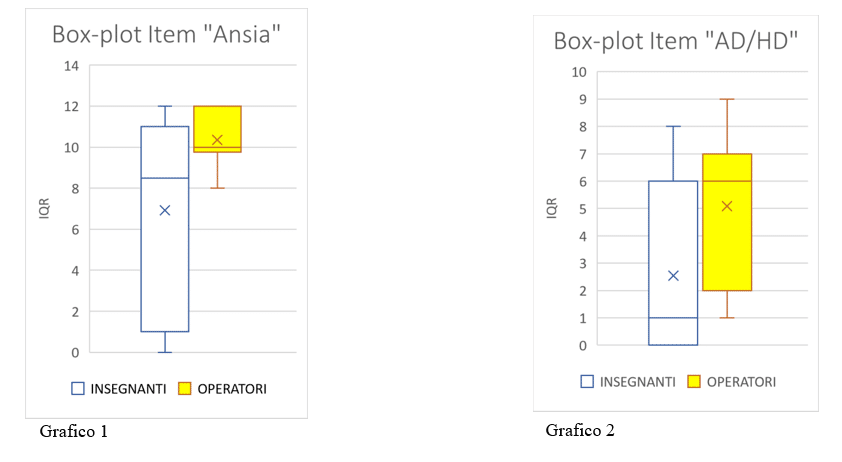Select the yellow OPERATORI box in Ansia chart
Screen dimensions: 842x462
coord(217,129)
